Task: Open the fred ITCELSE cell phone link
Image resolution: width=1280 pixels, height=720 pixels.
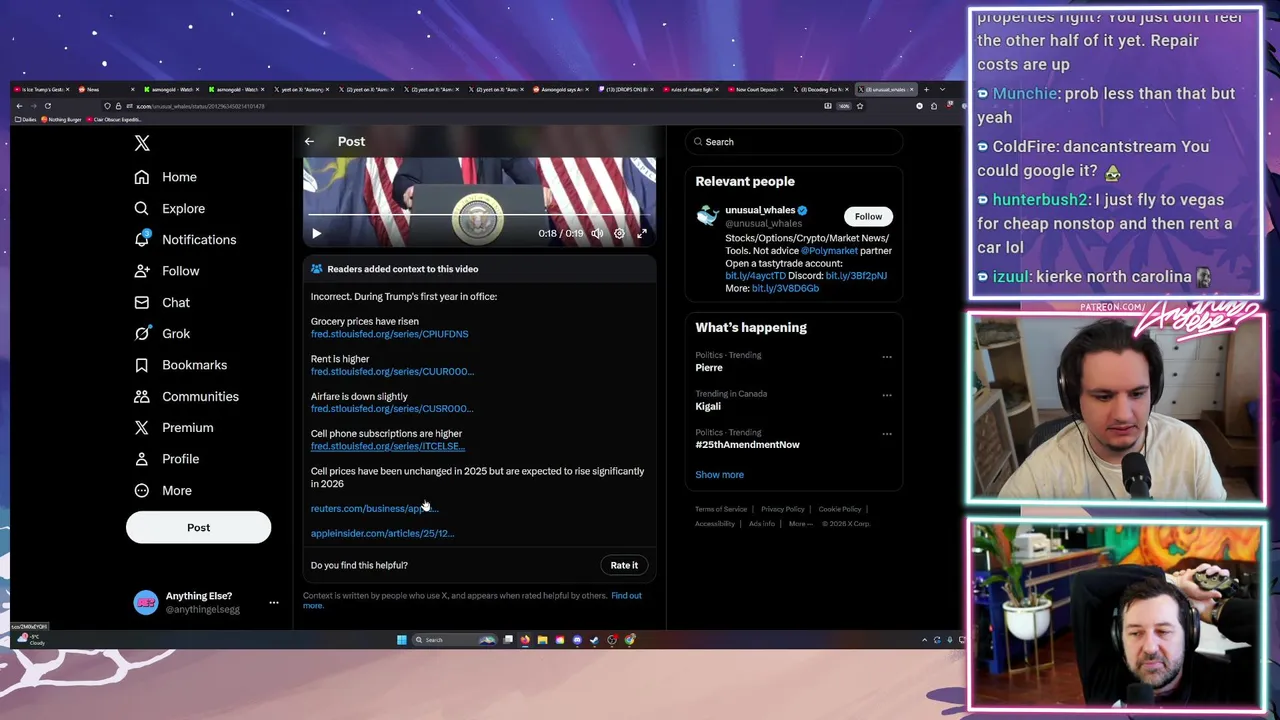Action: [387, 446]
